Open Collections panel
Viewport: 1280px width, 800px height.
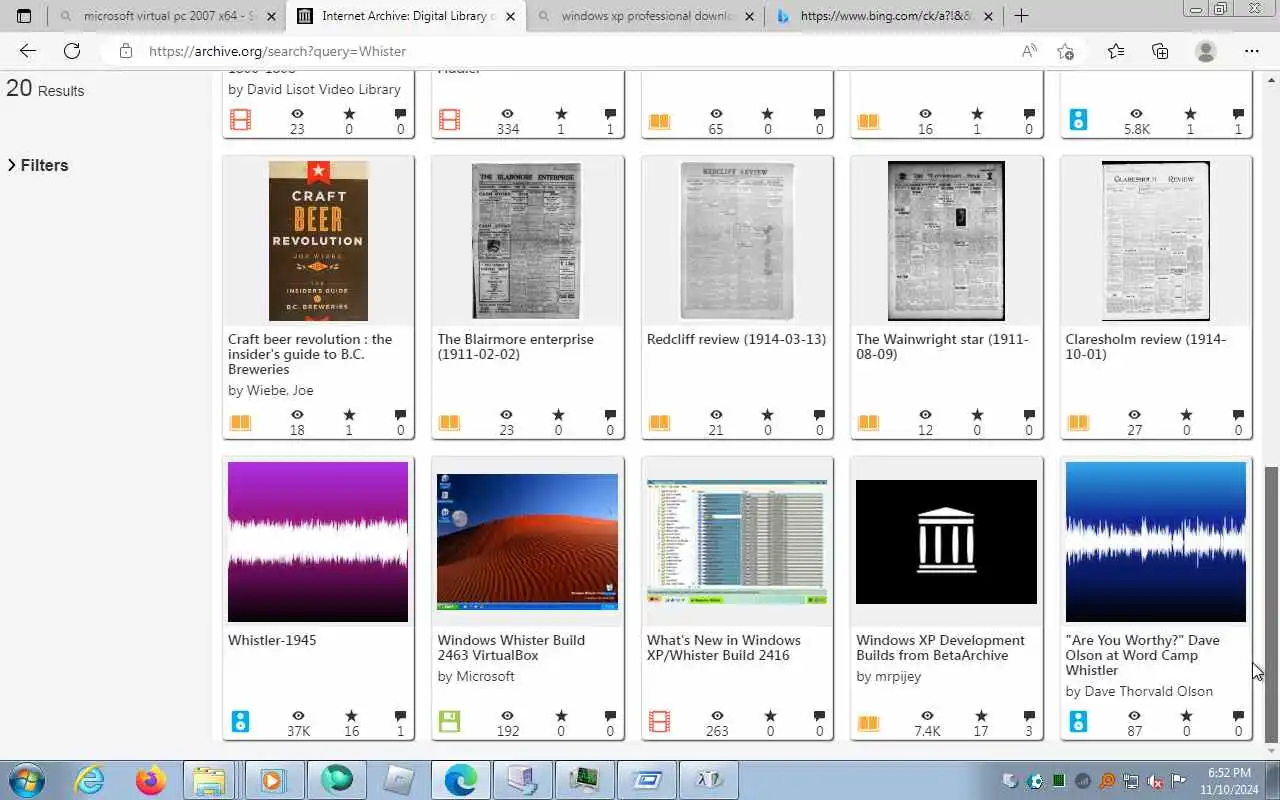click(x=1160, y=51)
